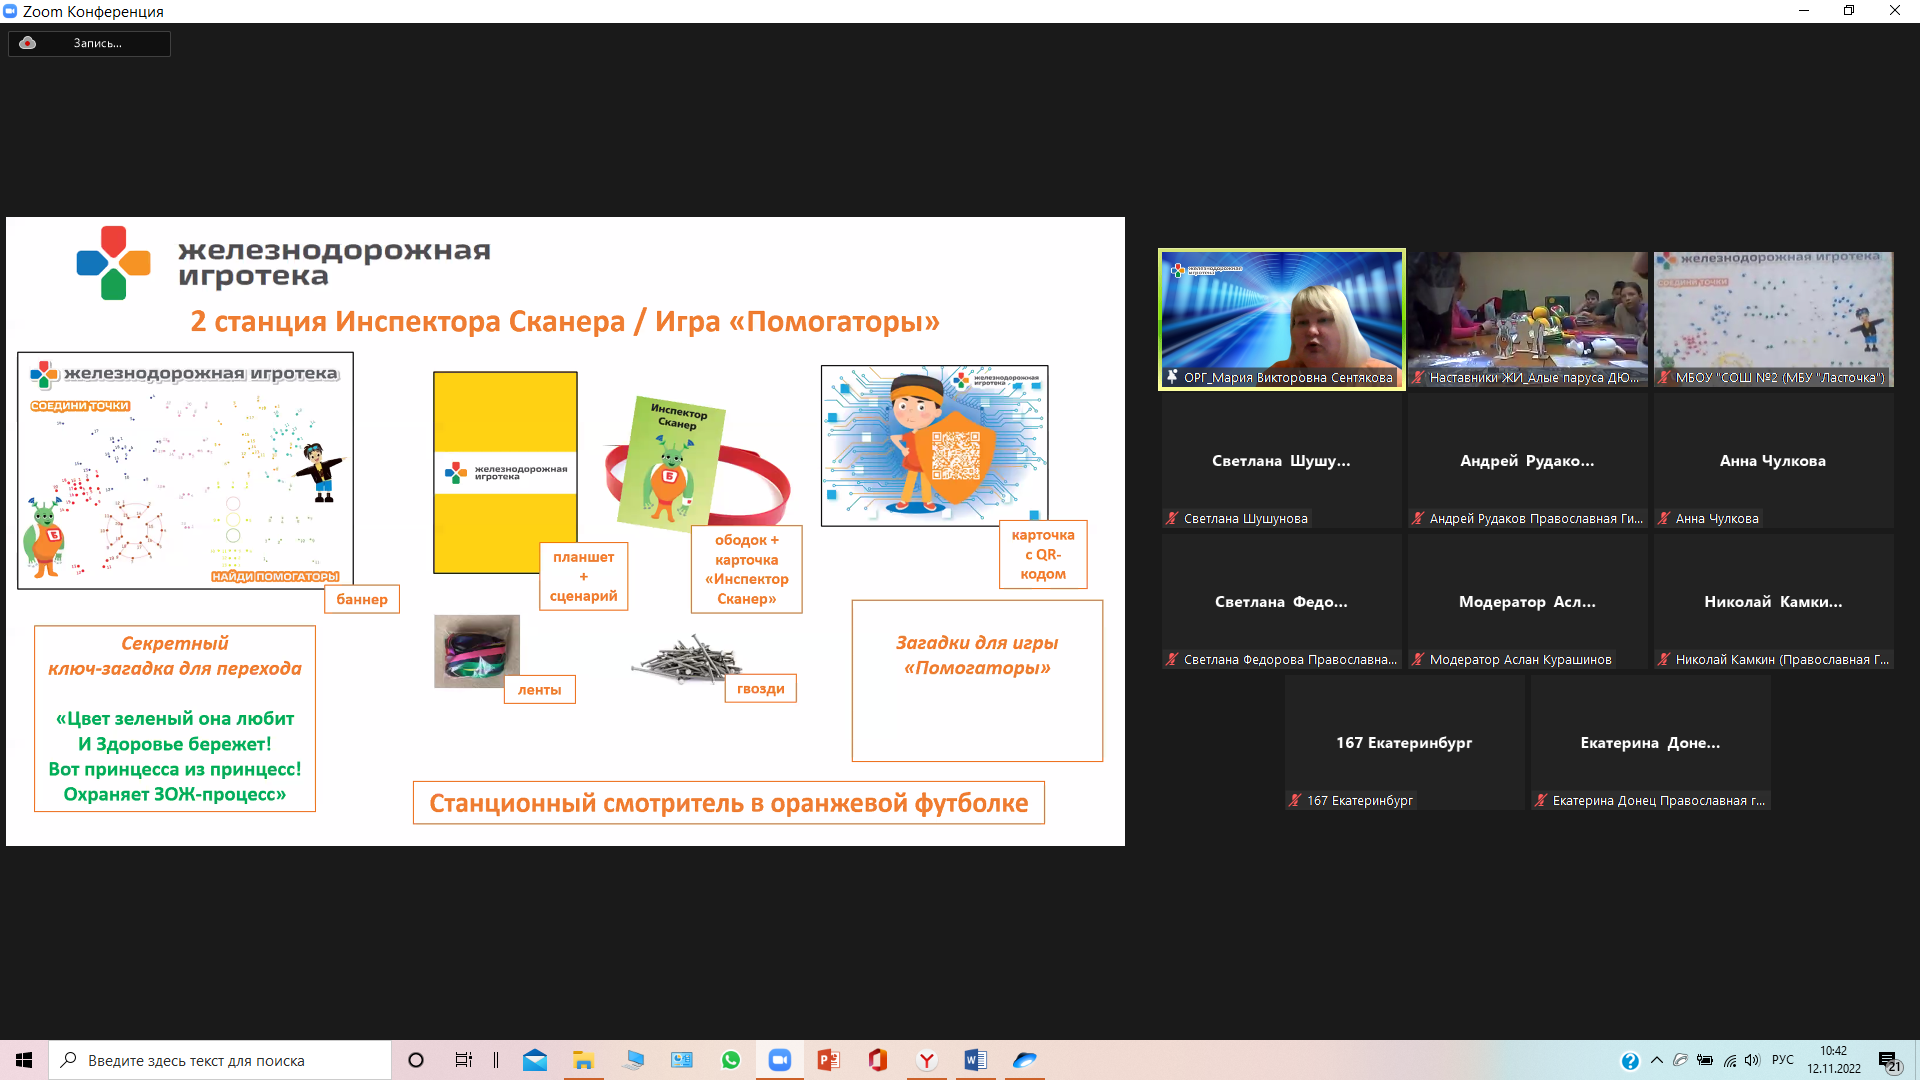Viewport: 1920px width, 1080px height.
Task: Click muted mic icon beside Светлана Шушунова
Action: point(1172,518)
